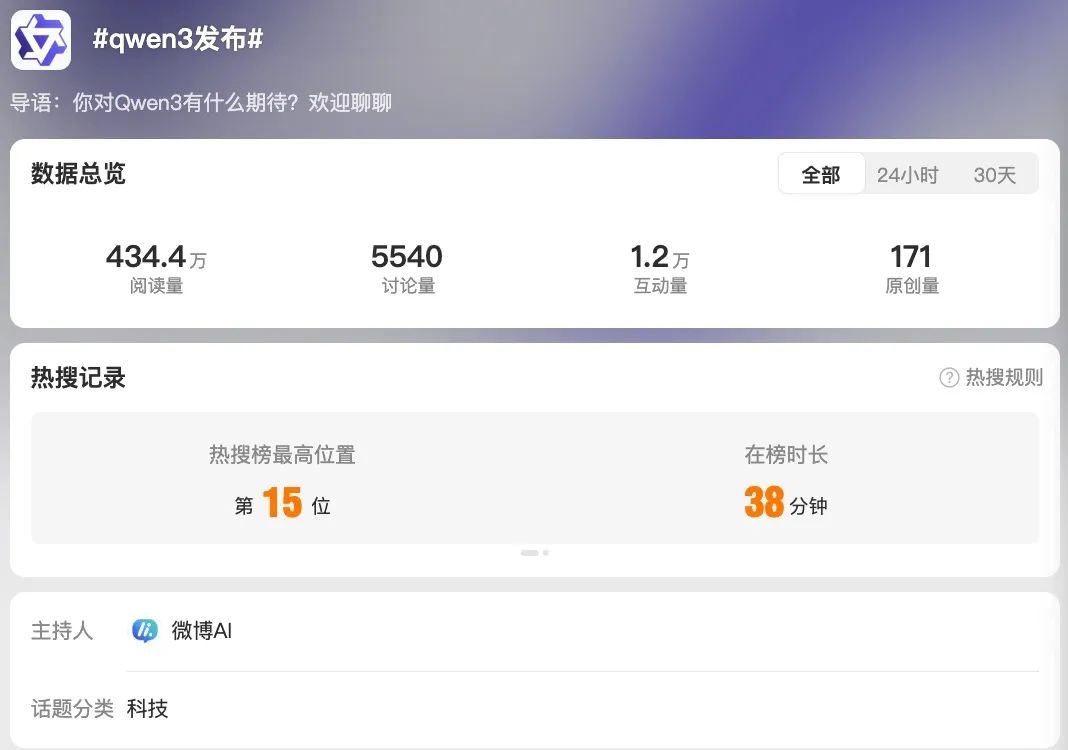
Task: Switch to the 30天 tab
Action: click(x=994, y=175)
